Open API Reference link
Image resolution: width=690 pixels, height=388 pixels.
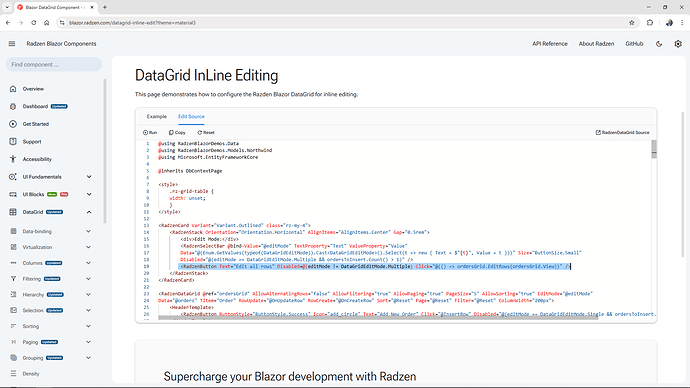tap(550, 44)
